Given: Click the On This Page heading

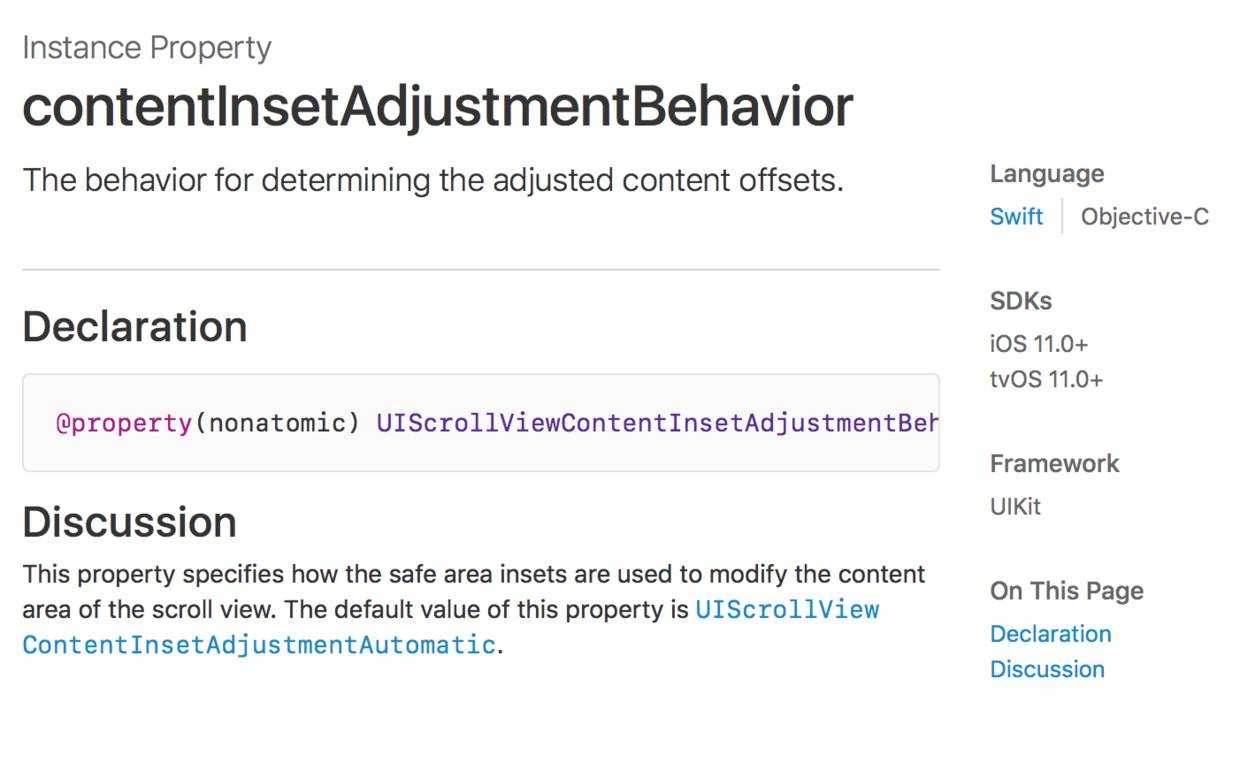Looking at the screenshot, I should click(1066, 591).
